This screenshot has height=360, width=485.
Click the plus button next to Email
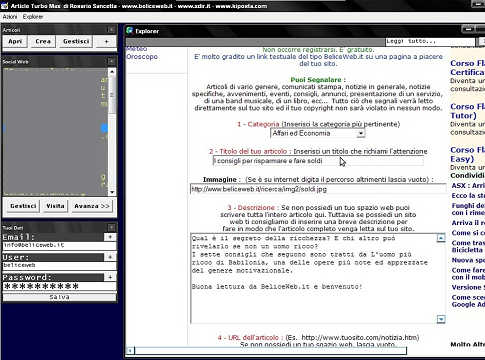click(x=110, y=237)
